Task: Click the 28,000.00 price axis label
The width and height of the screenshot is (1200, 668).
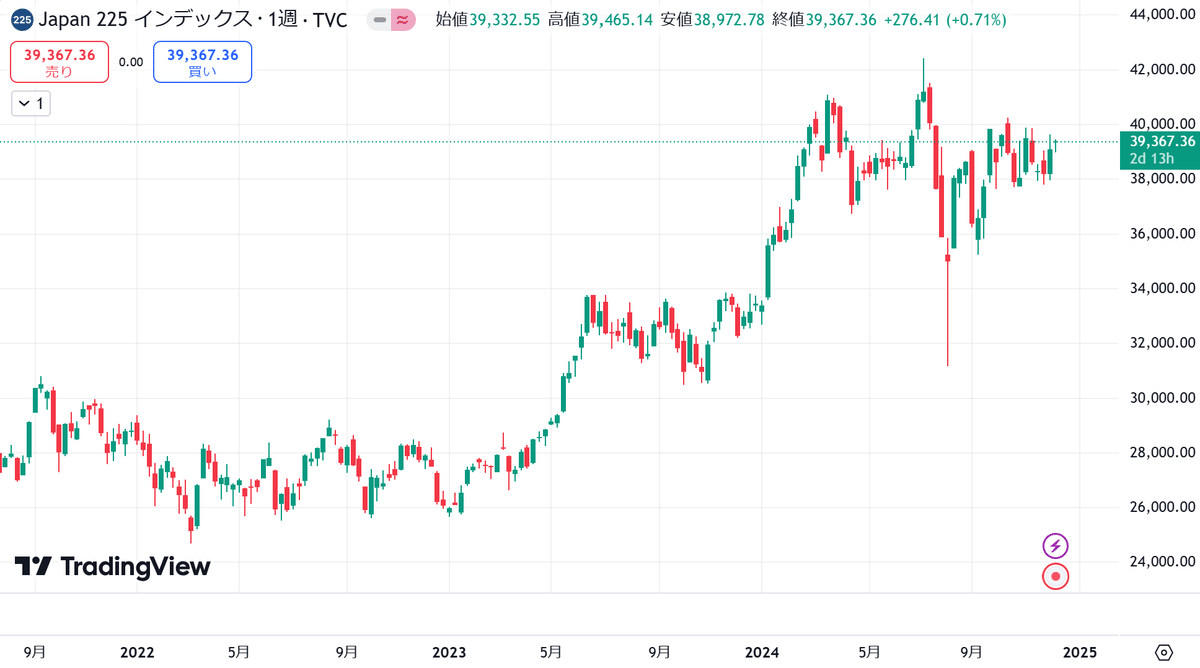Action: point(1160,453)
